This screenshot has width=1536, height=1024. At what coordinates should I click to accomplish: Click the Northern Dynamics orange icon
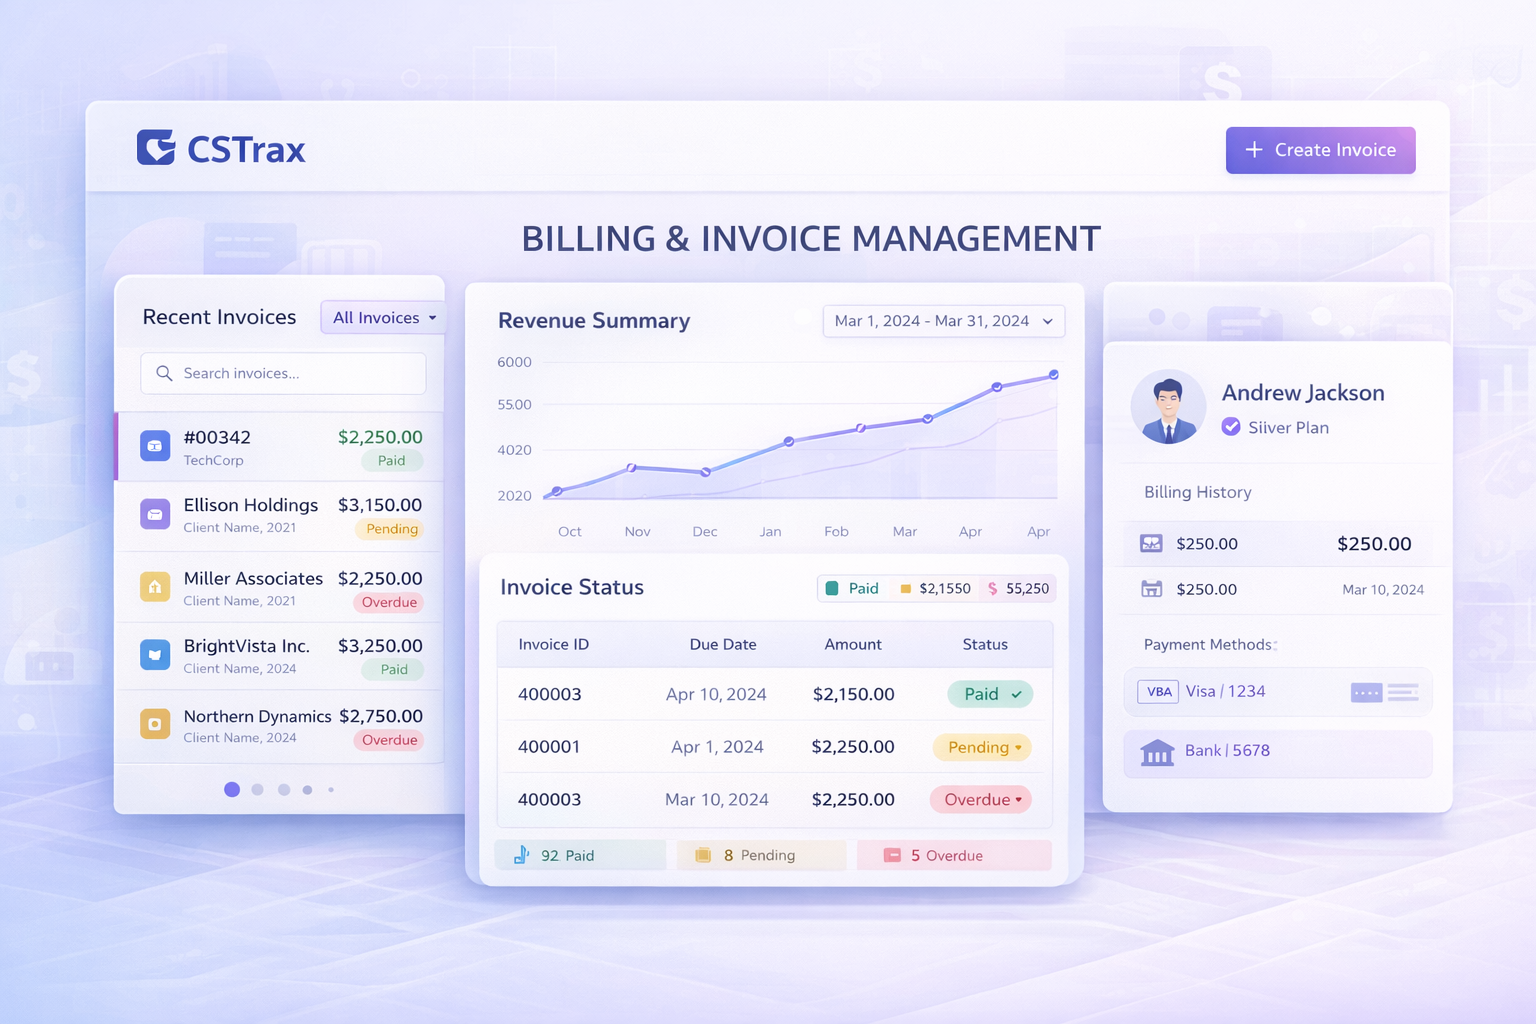coord(155,724)
